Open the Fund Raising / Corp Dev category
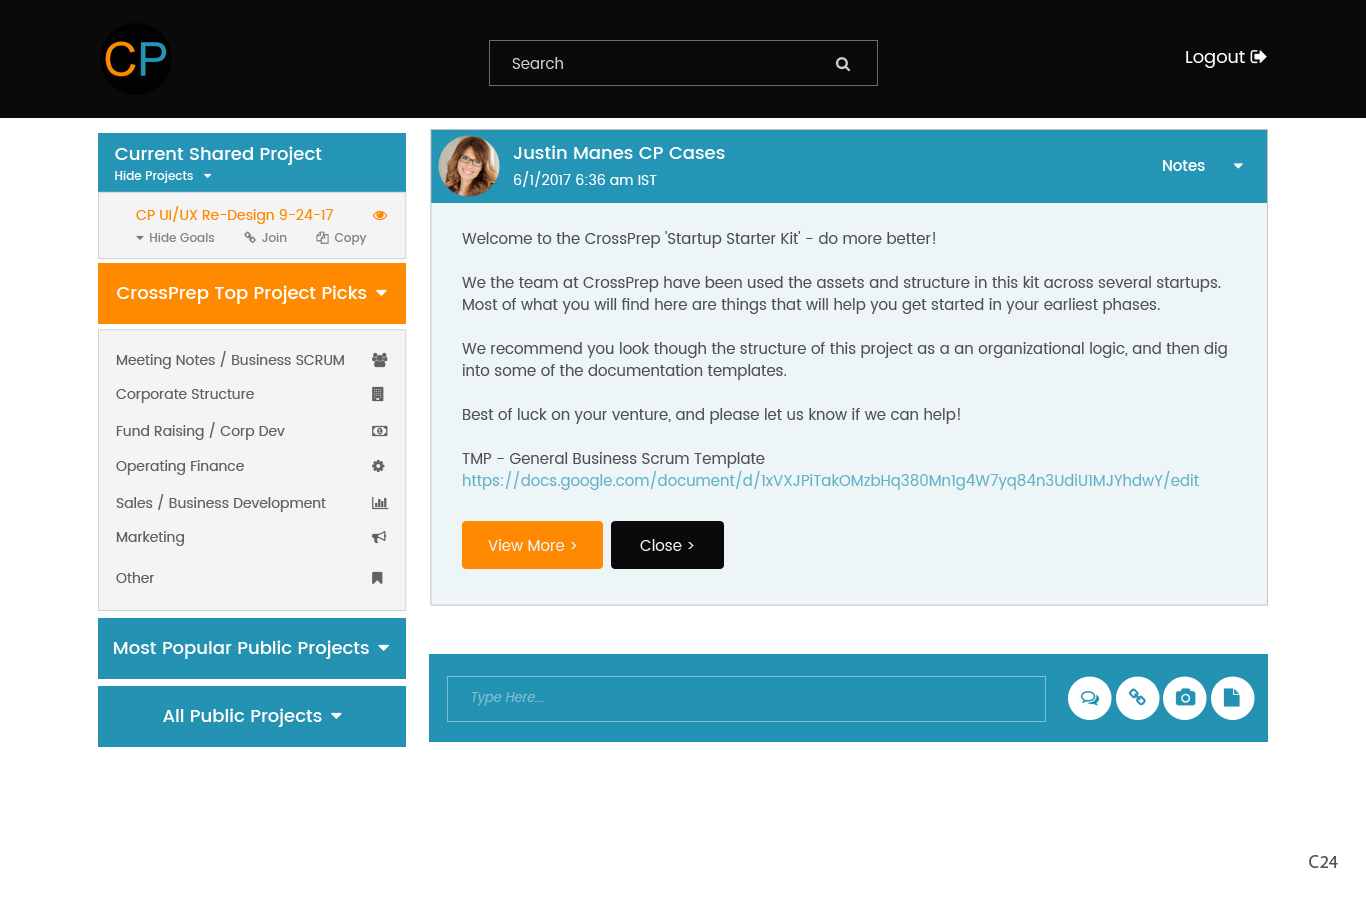Screen dimensions: 1366x908 [x=200, y=431]
